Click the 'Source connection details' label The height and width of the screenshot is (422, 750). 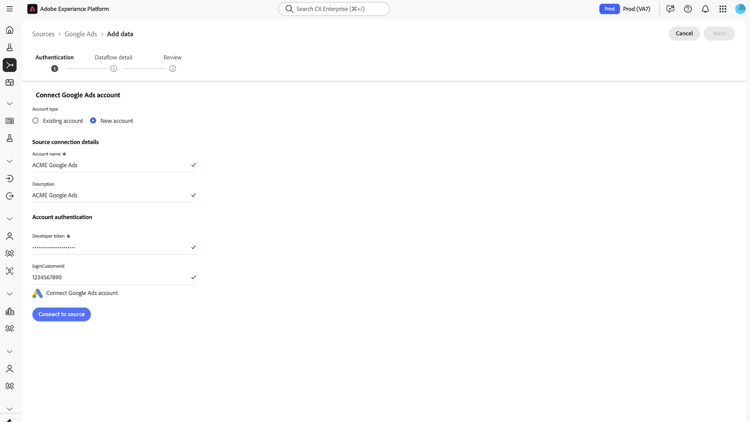pos(66,142)
